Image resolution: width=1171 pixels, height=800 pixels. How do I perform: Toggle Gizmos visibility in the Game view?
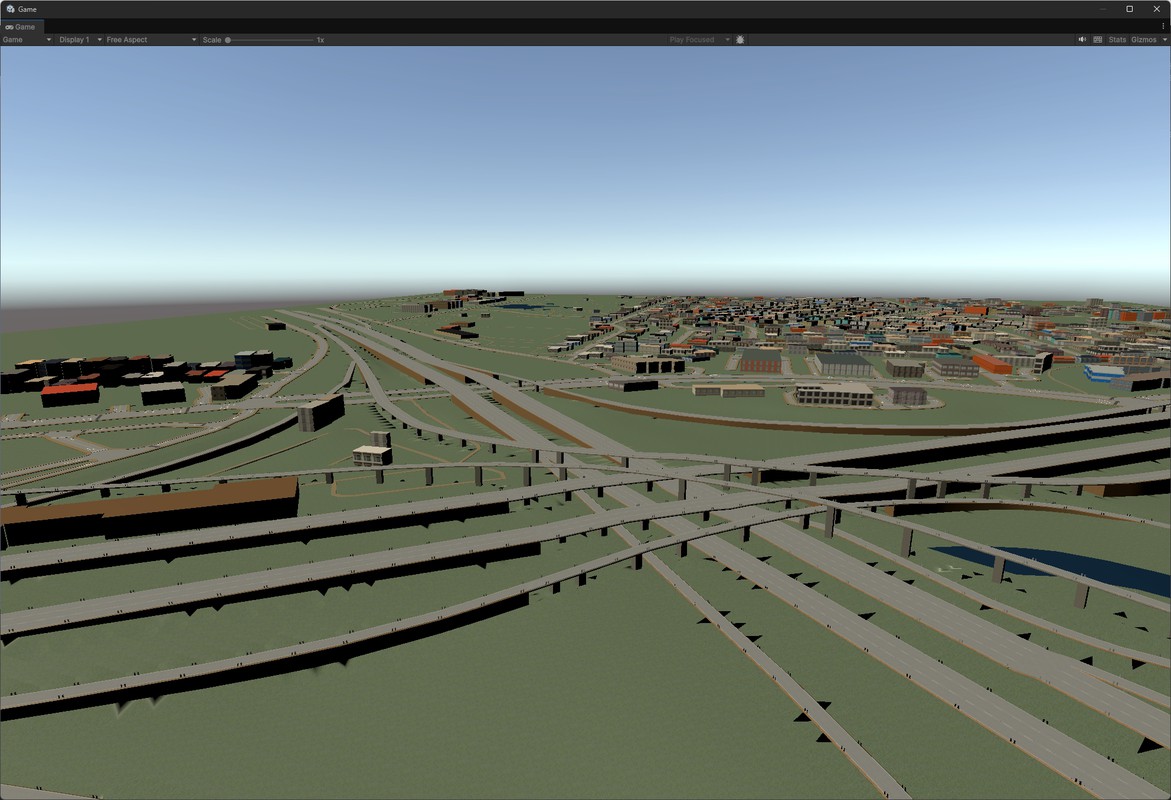click(1142, 39)
